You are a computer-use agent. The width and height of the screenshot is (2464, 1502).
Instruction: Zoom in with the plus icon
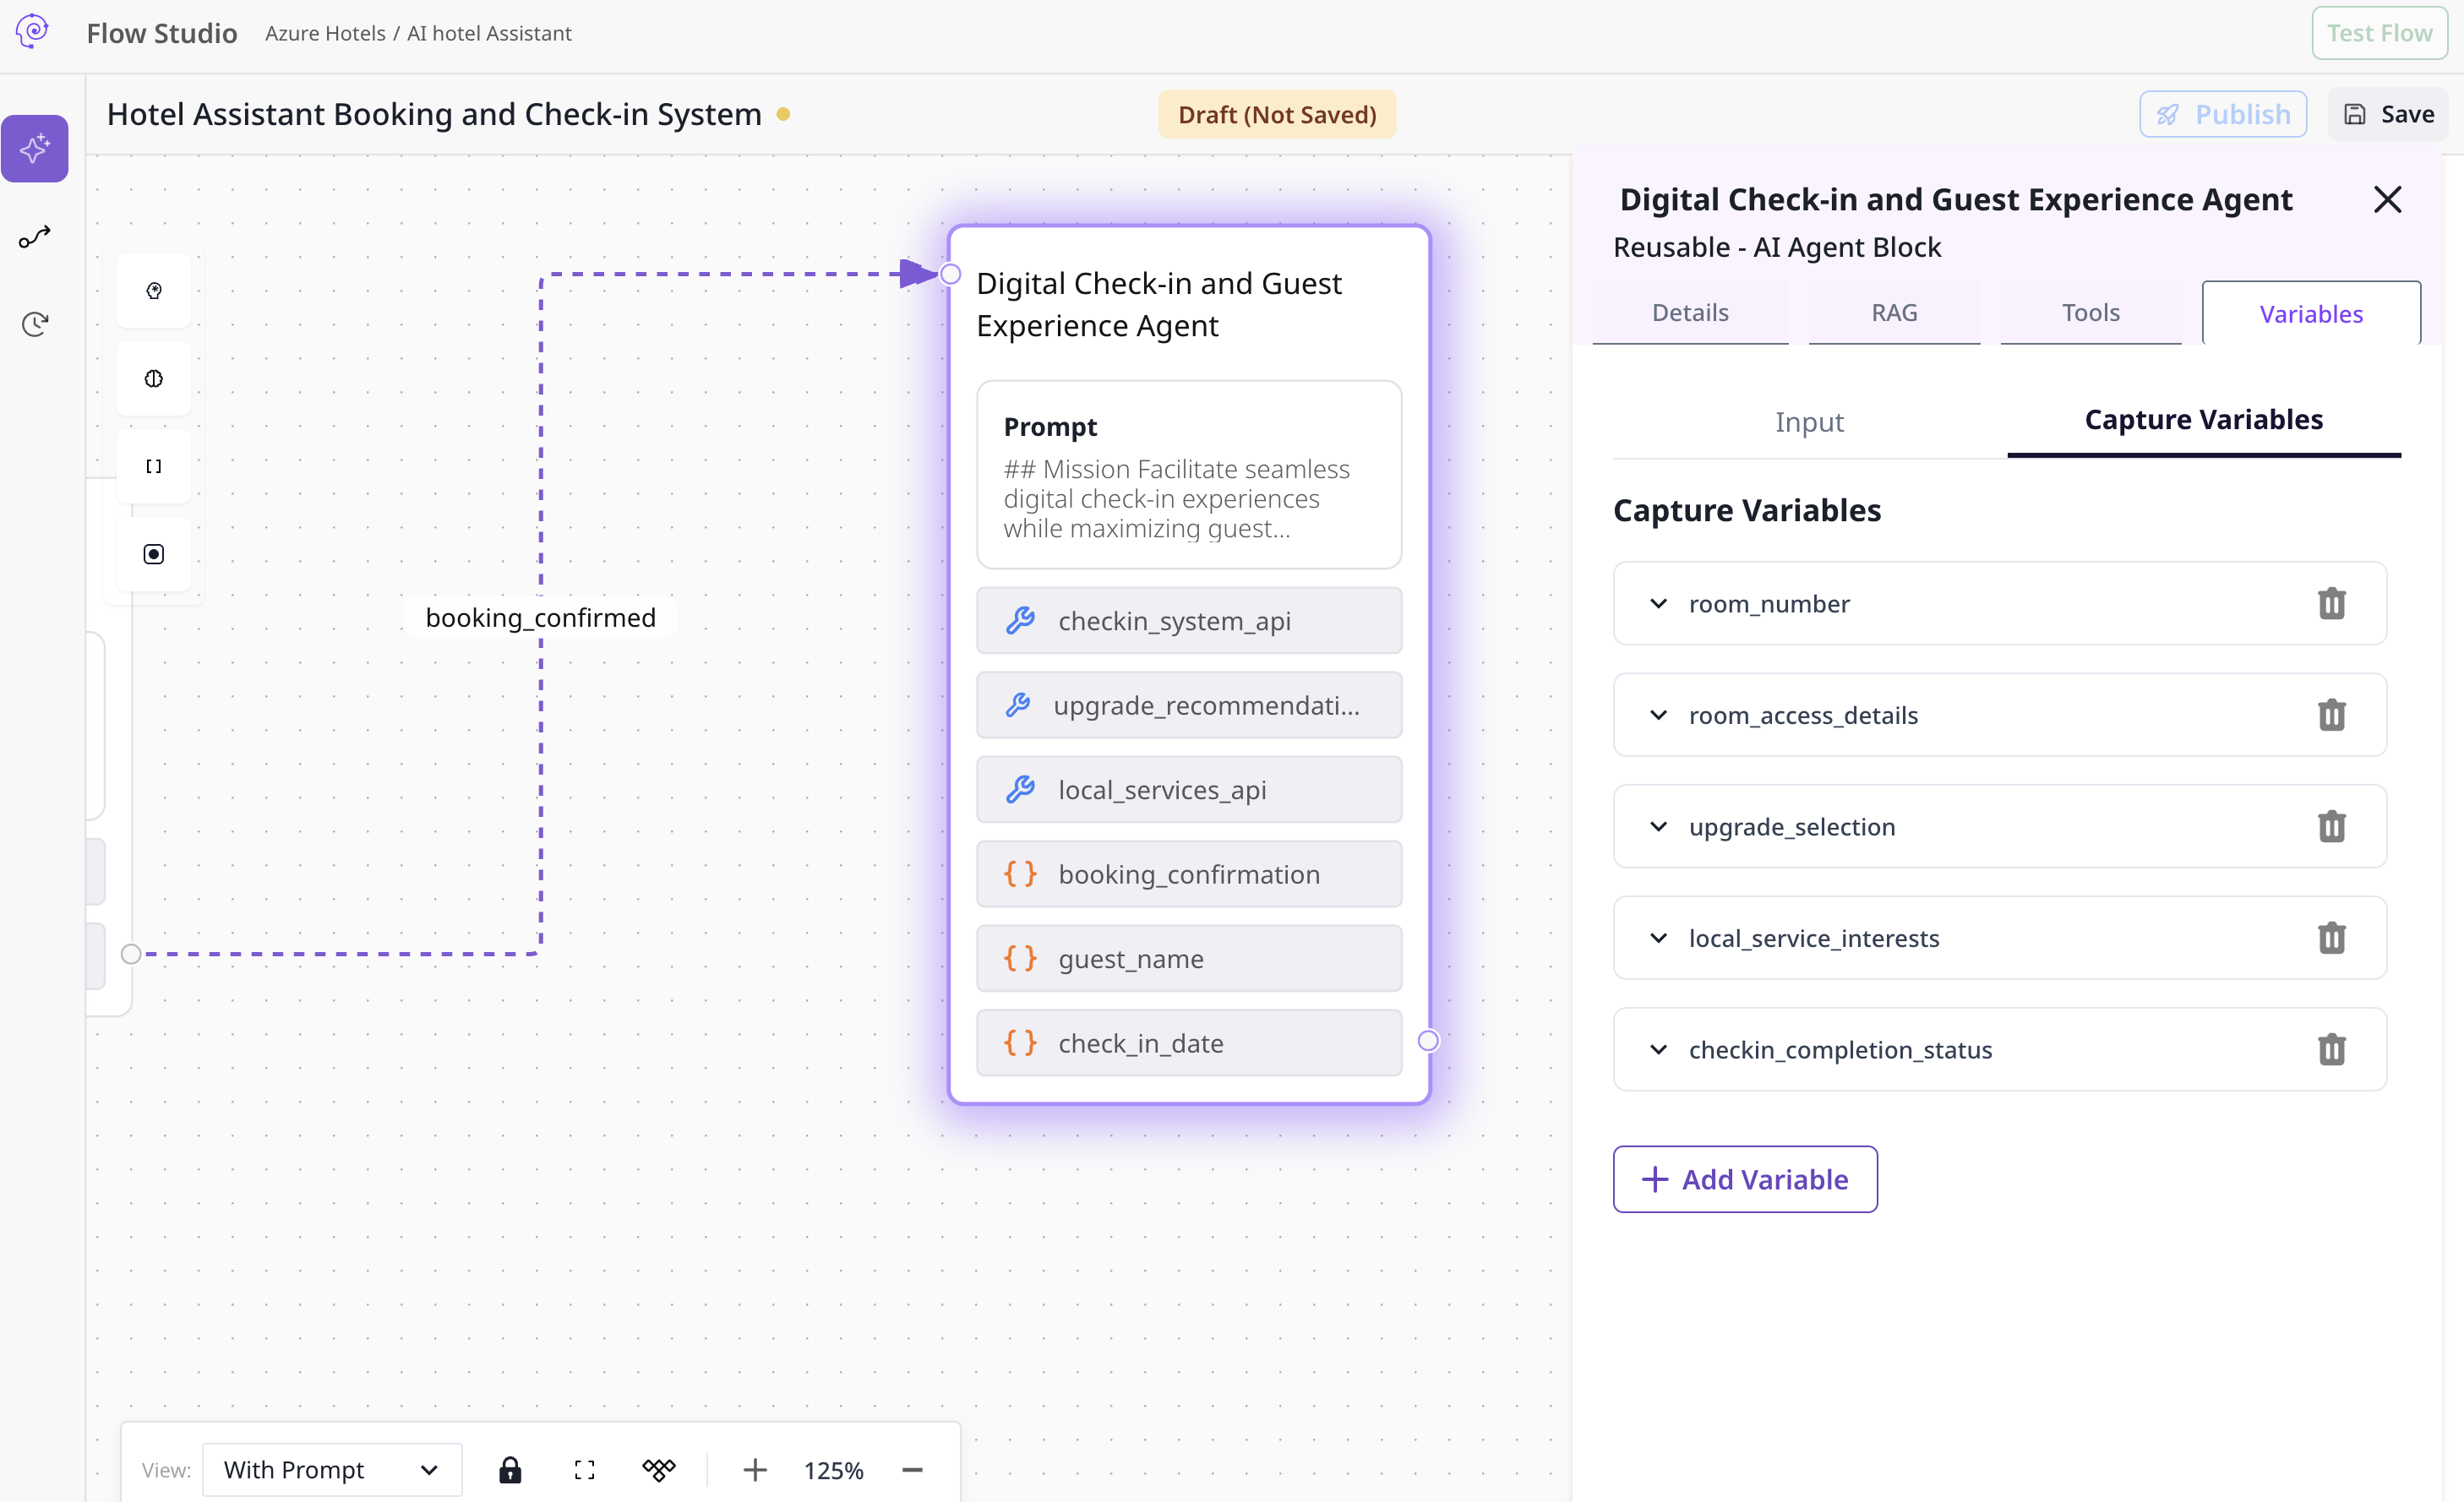click(x=755, y=1469)
